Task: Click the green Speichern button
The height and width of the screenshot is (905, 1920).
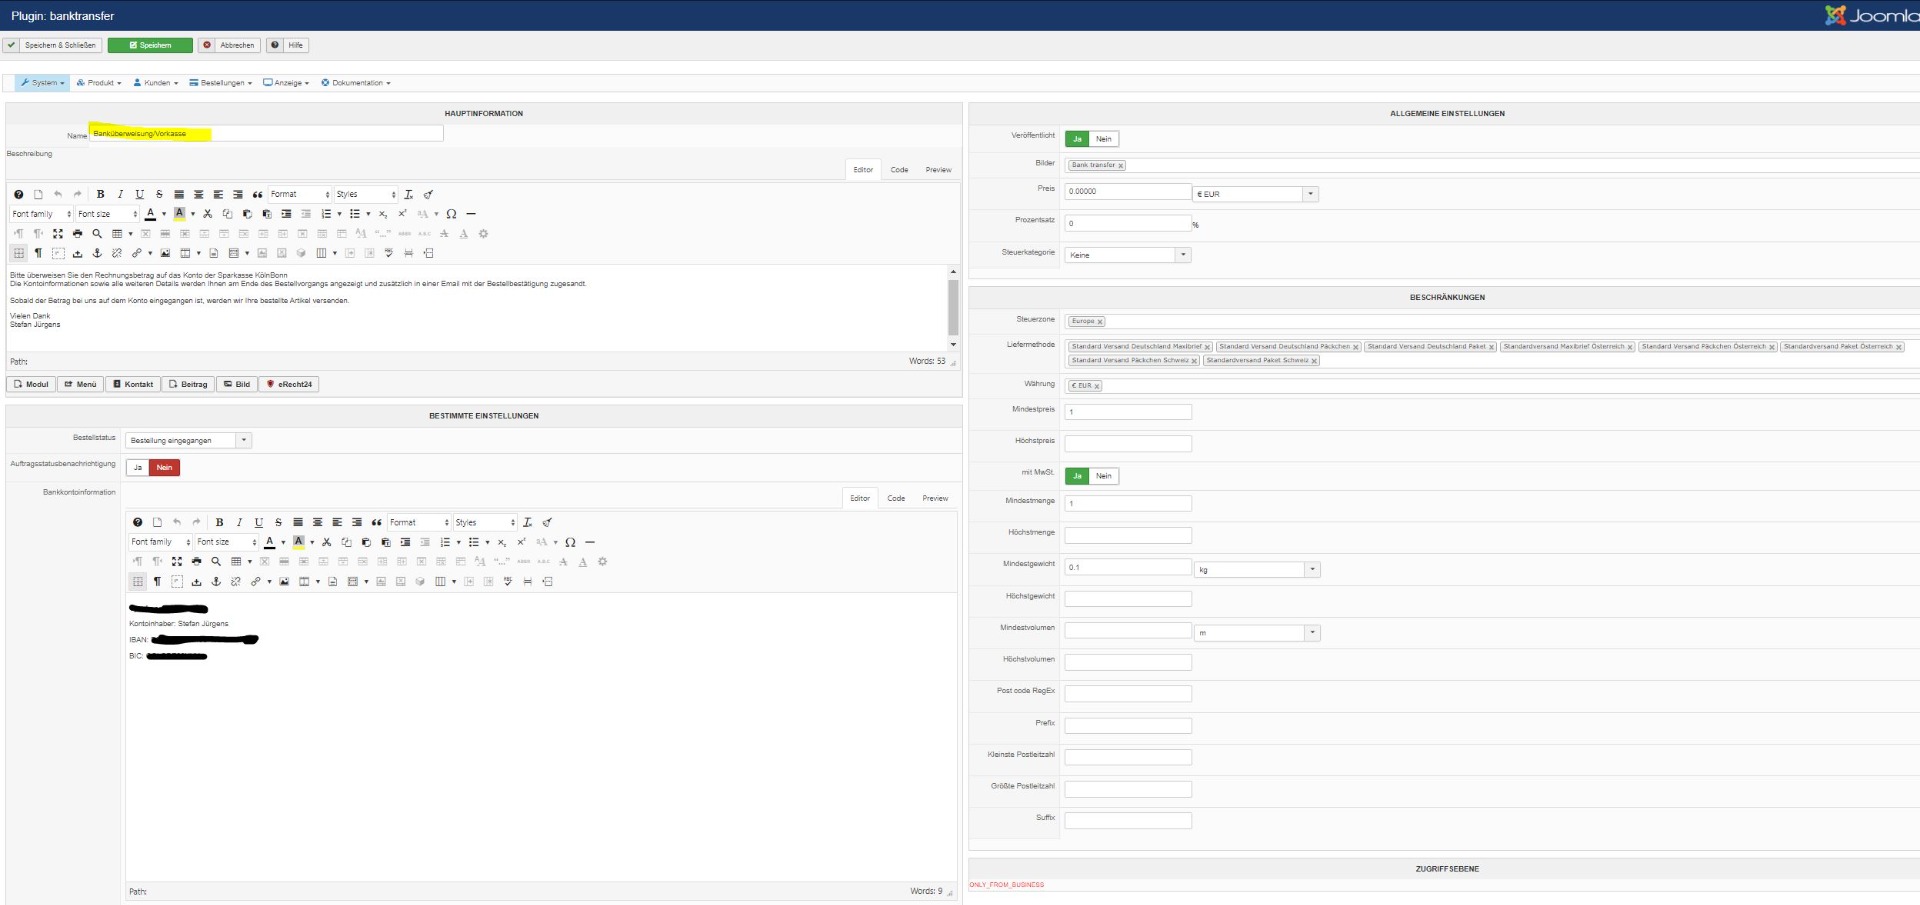Action: (150, 45)
